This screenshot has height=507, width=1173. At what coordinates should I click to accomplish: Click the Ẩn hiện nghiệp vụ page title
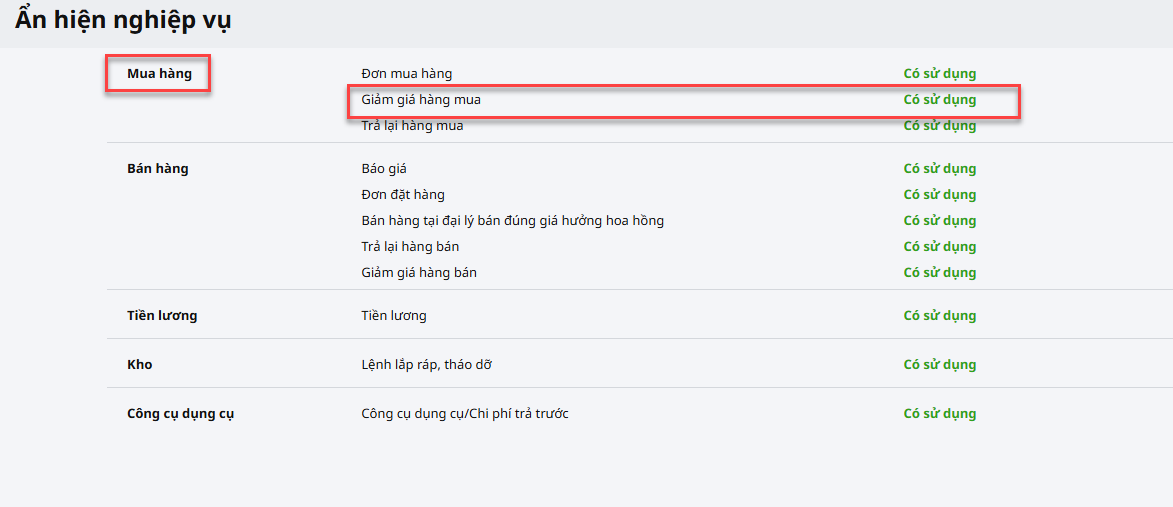[x=122, y=20]
